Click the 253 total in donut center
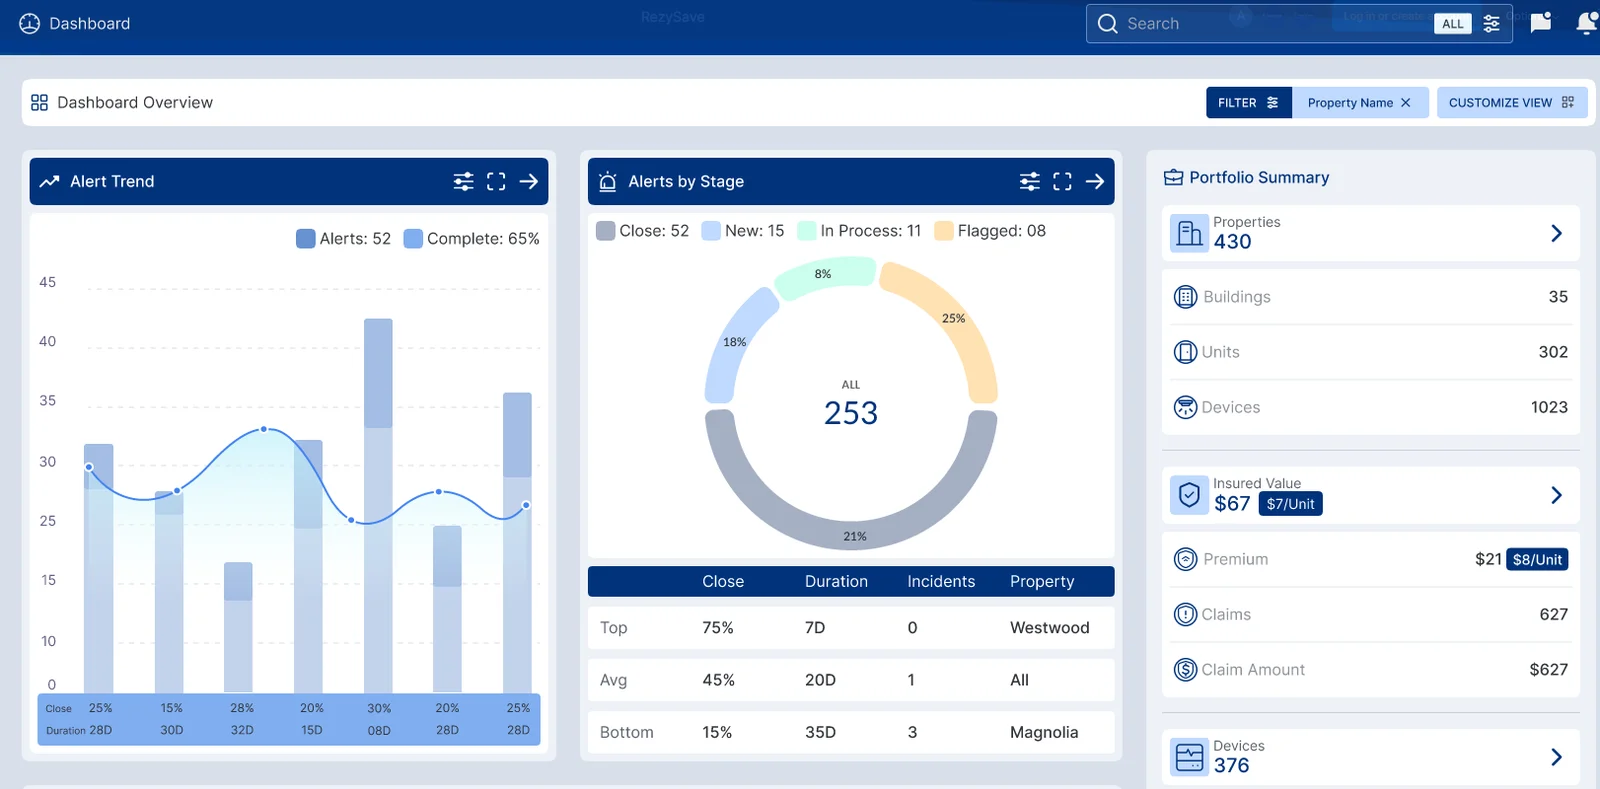Image resolution: width=1600 pixels, height=789 pixels. pos(851,413)
